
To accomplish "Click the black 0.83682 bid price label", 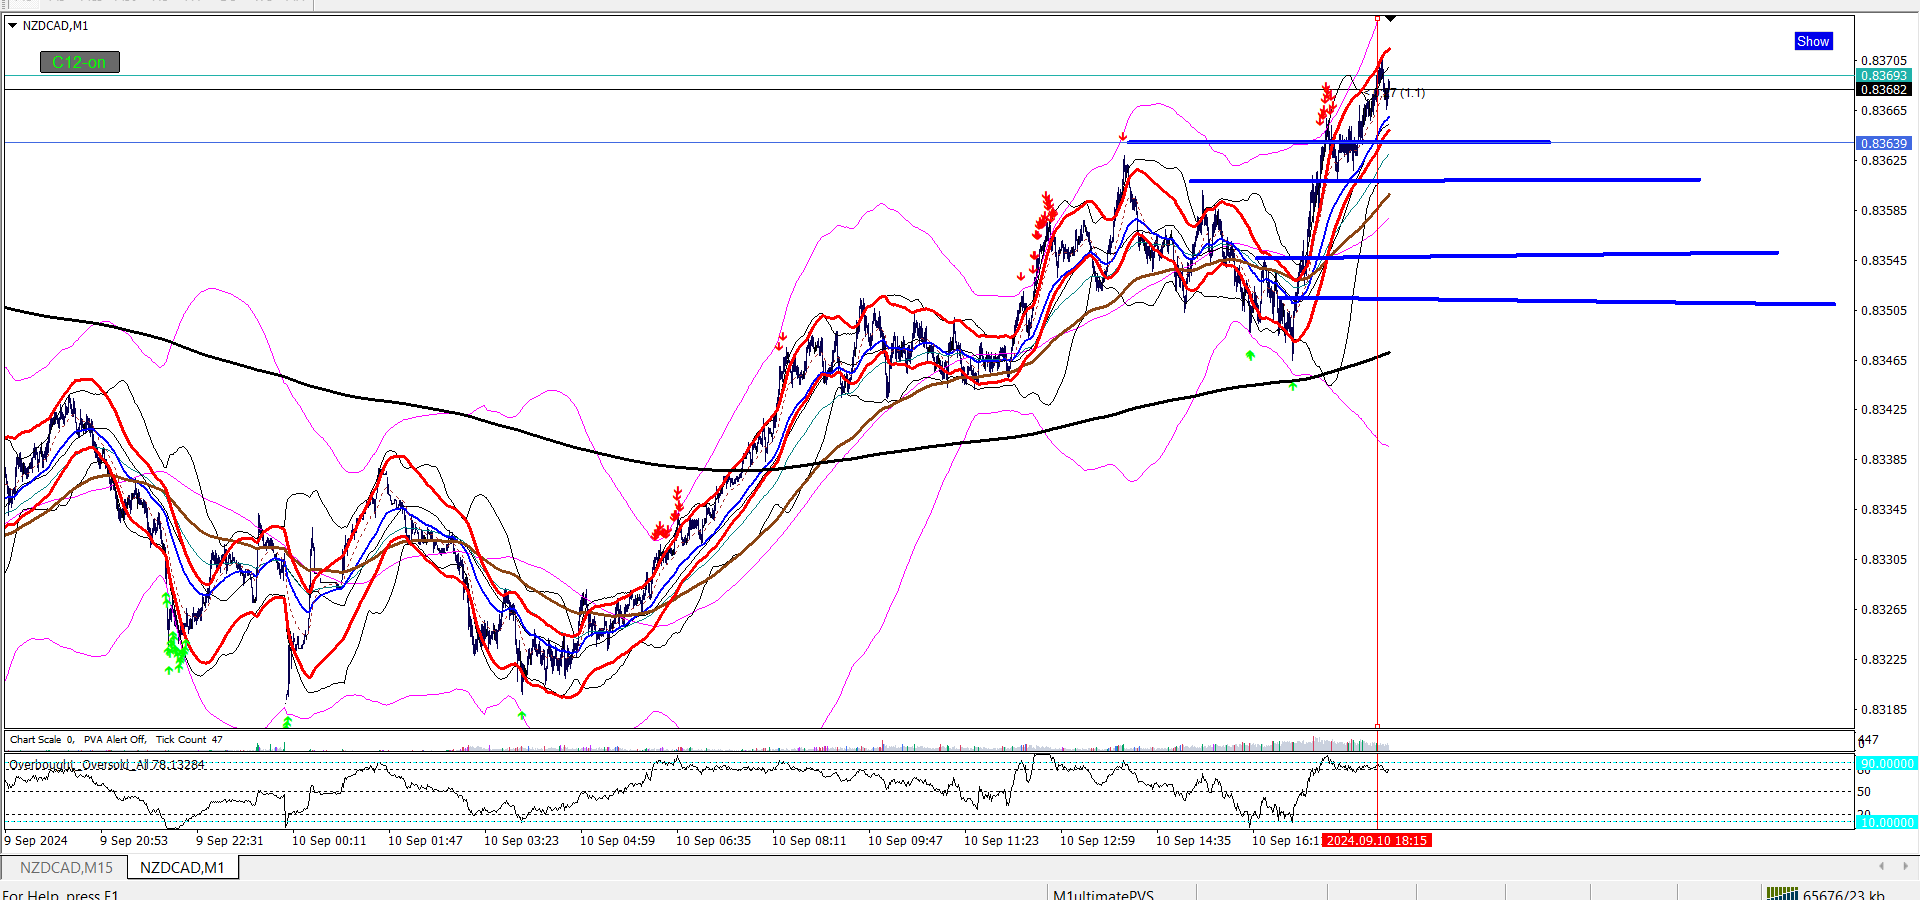I will tap(1884, 90).
